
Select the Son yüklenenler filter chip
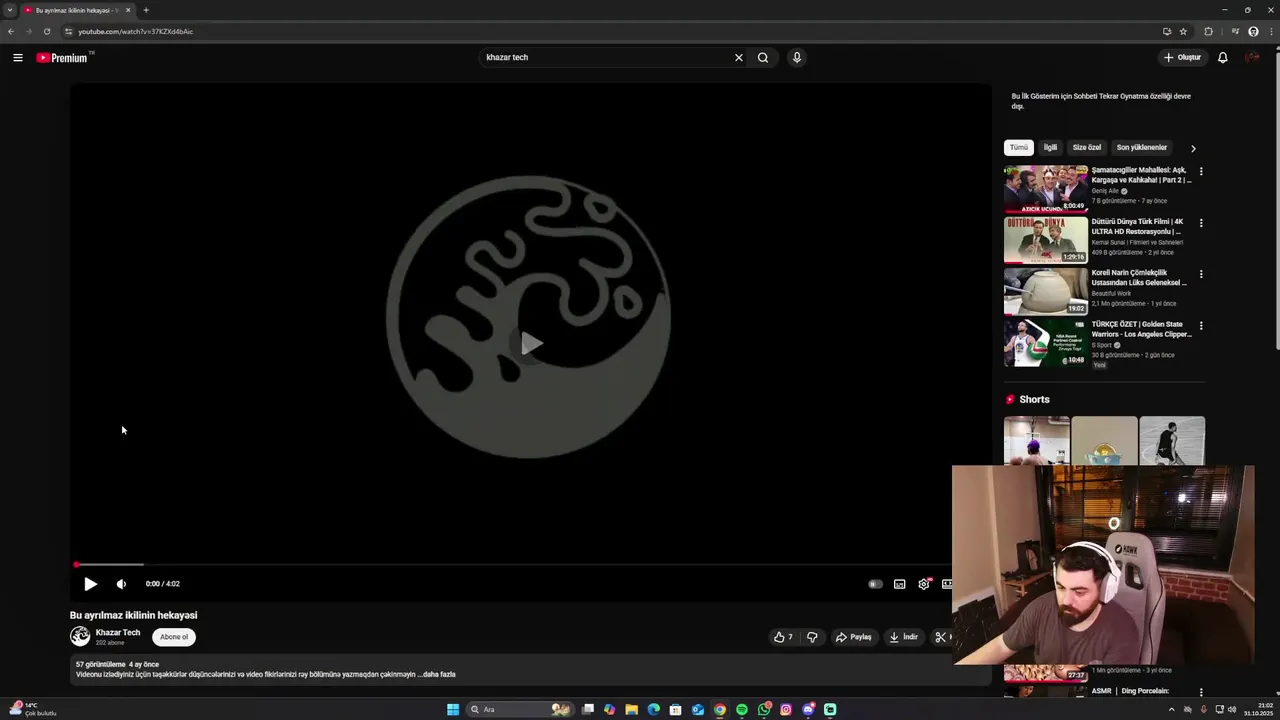(1142, 147)
